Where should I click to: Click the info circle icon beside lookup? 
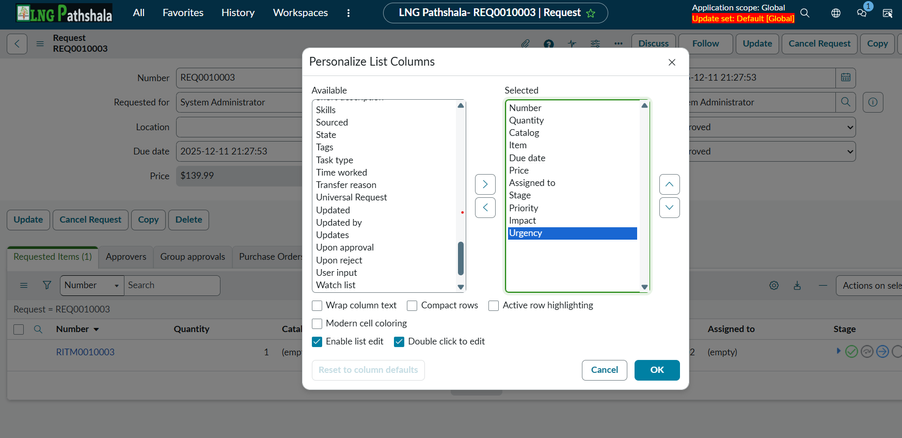(x=873, y=102)
